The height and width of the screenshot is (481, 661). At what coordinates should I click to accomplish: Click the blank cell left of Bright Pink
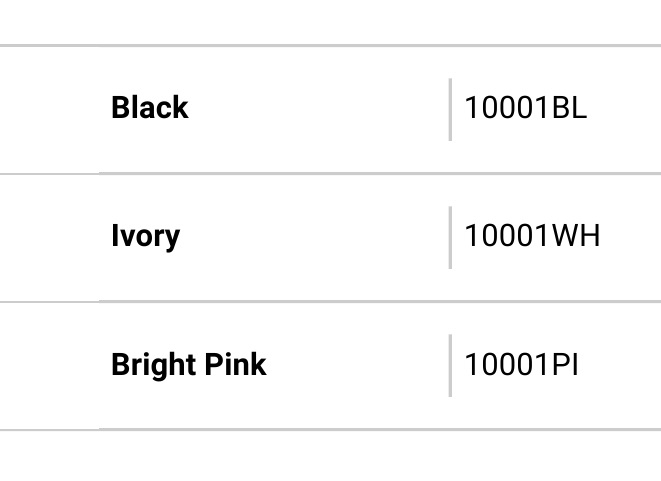pyautogui.click(x=50, y=365)
